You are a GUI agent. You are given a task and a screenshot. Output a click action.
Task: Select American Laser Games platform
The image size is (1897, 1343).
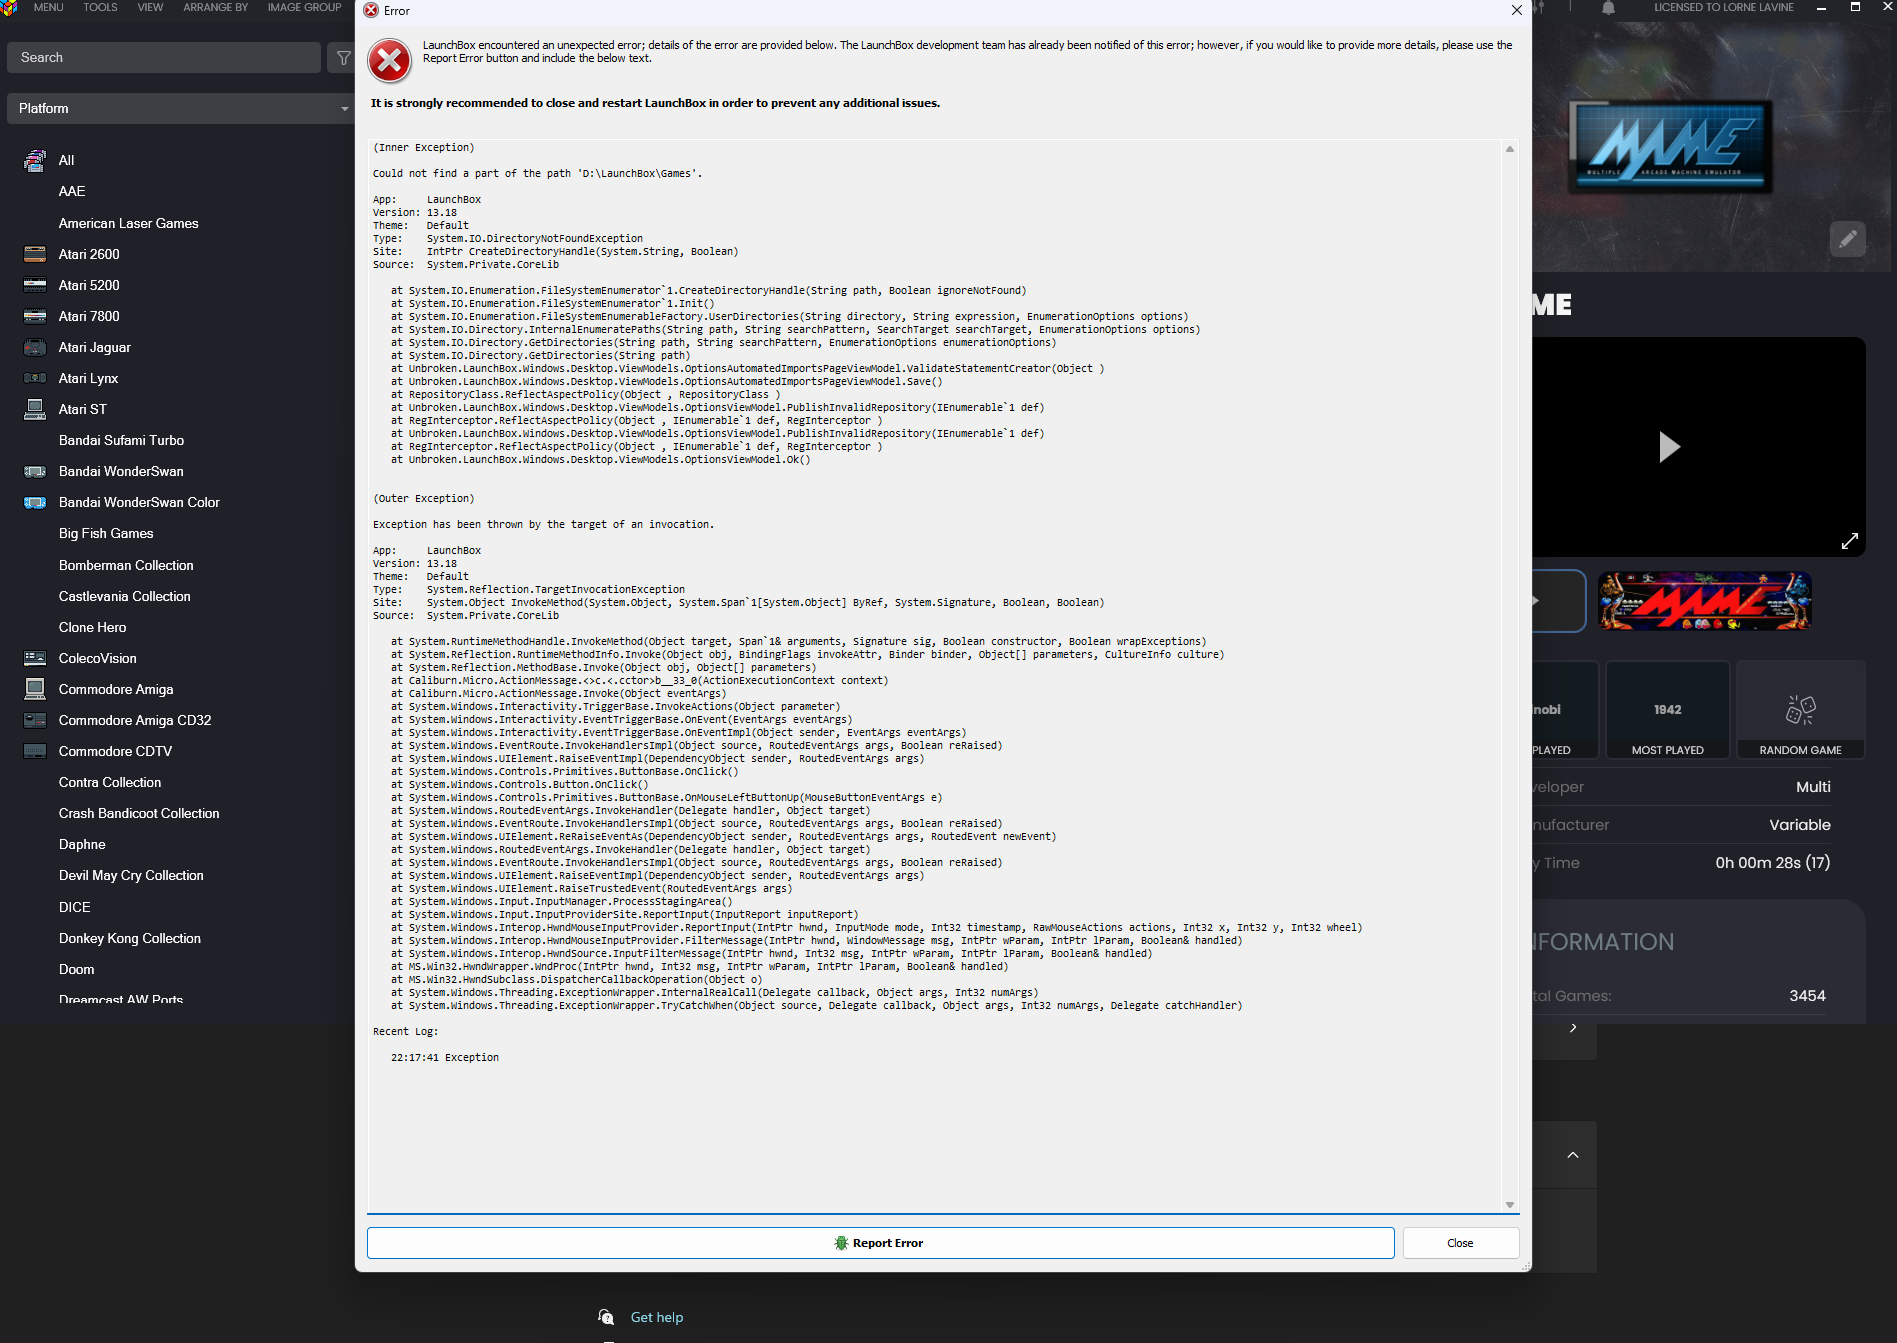pos(128,223)
